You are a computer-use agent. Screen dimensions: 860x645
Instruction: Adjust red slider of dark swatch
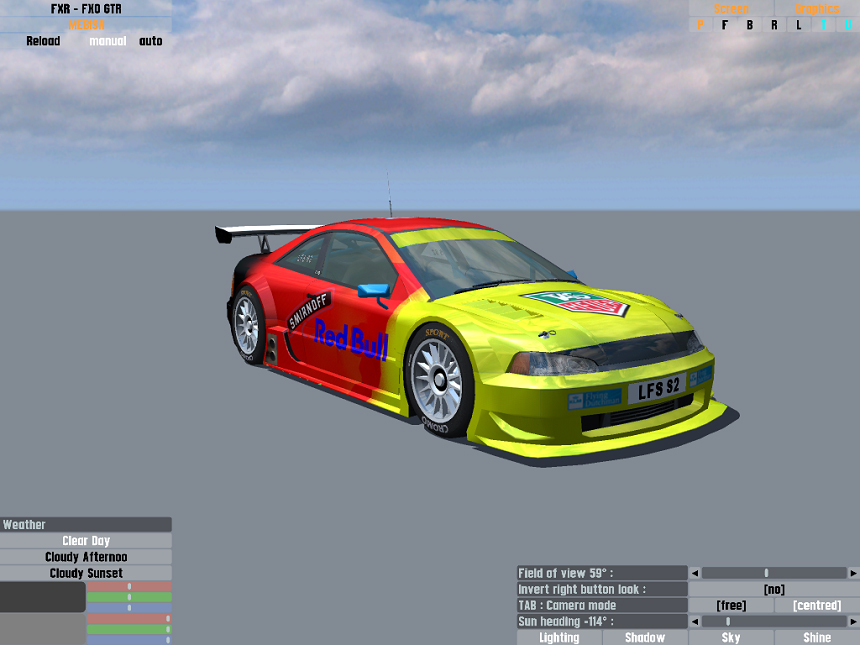click(x=129, y=586)
